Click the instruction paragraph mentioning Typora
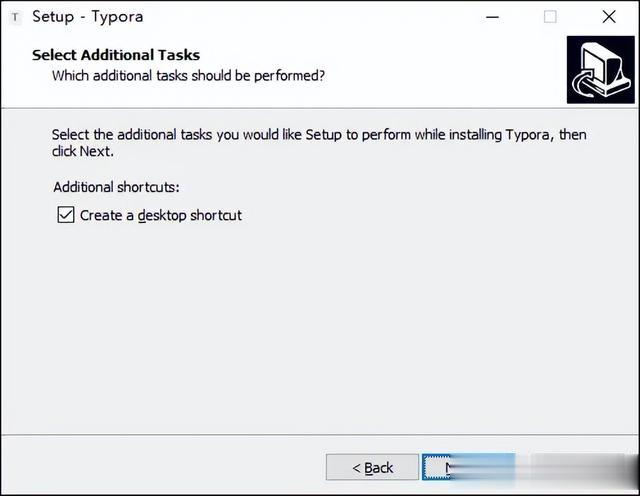The image size is (640, 496). pyautogui.click(x=319, y=143)
